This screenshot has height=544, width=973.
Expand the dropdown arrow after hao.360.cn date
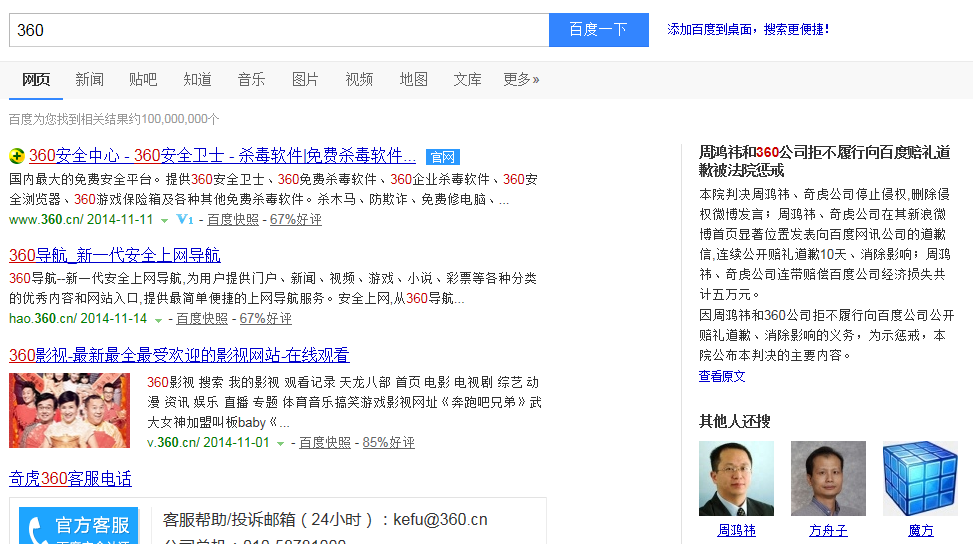[158, 320]
